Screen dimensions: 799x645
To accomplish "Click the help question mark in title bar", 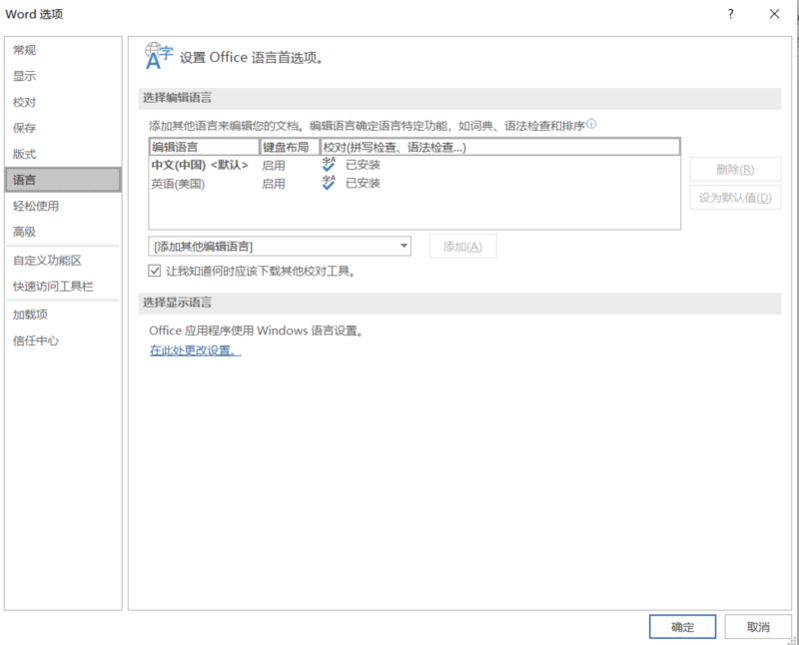I will 731,14.
